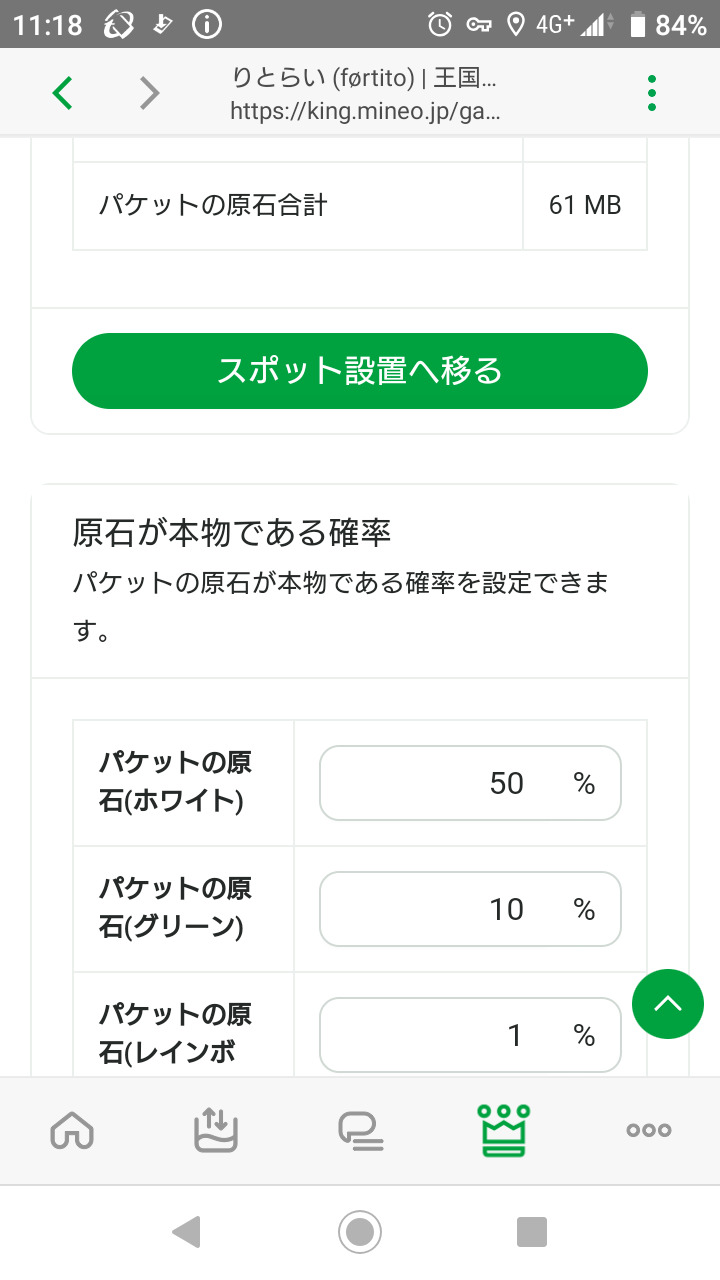Open the chat bubble community icon
This screenshot has height=1280, width=720.
360,1130
